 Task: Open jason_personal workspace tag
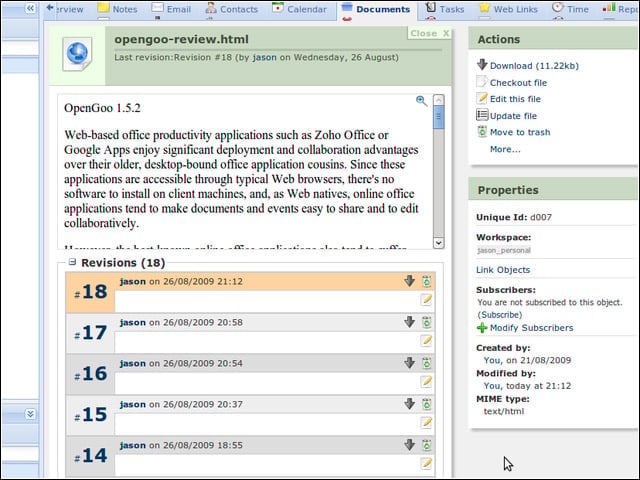pyautogui.click(x=504, y=250)
